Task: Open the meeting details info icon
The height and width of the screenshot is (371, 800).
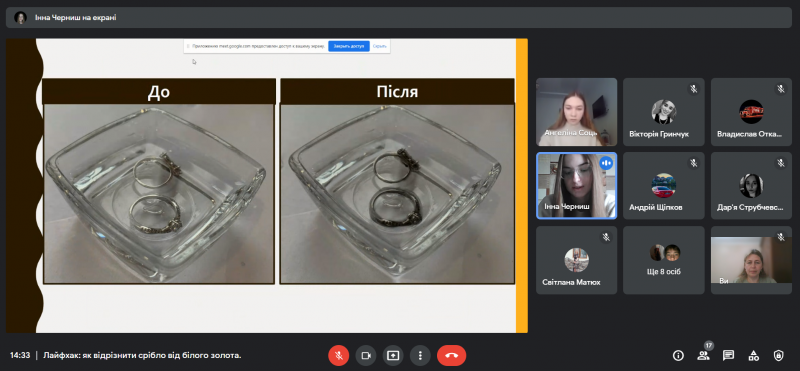Action: point(678,355)
